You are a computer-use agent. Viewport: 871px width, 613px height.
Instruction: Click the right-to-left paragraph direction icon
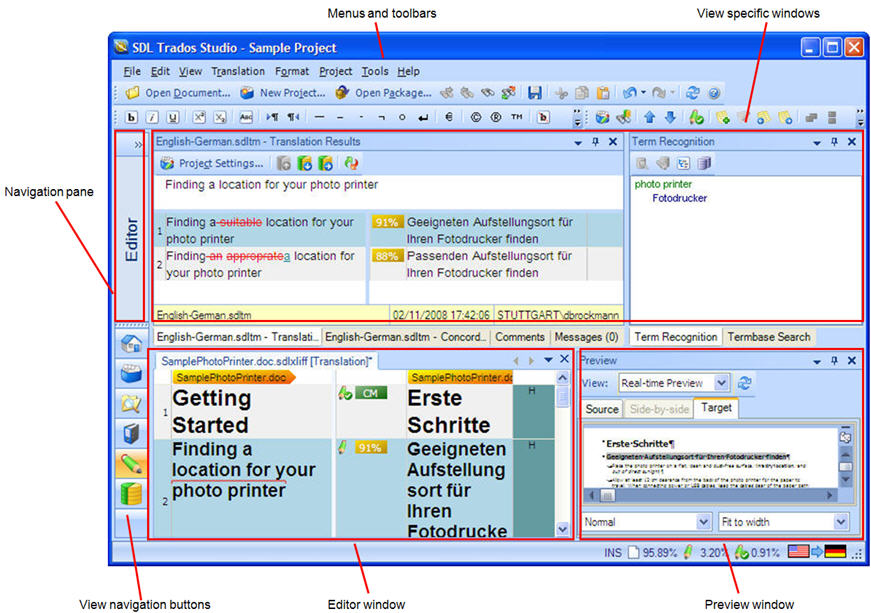click(293, 117)
